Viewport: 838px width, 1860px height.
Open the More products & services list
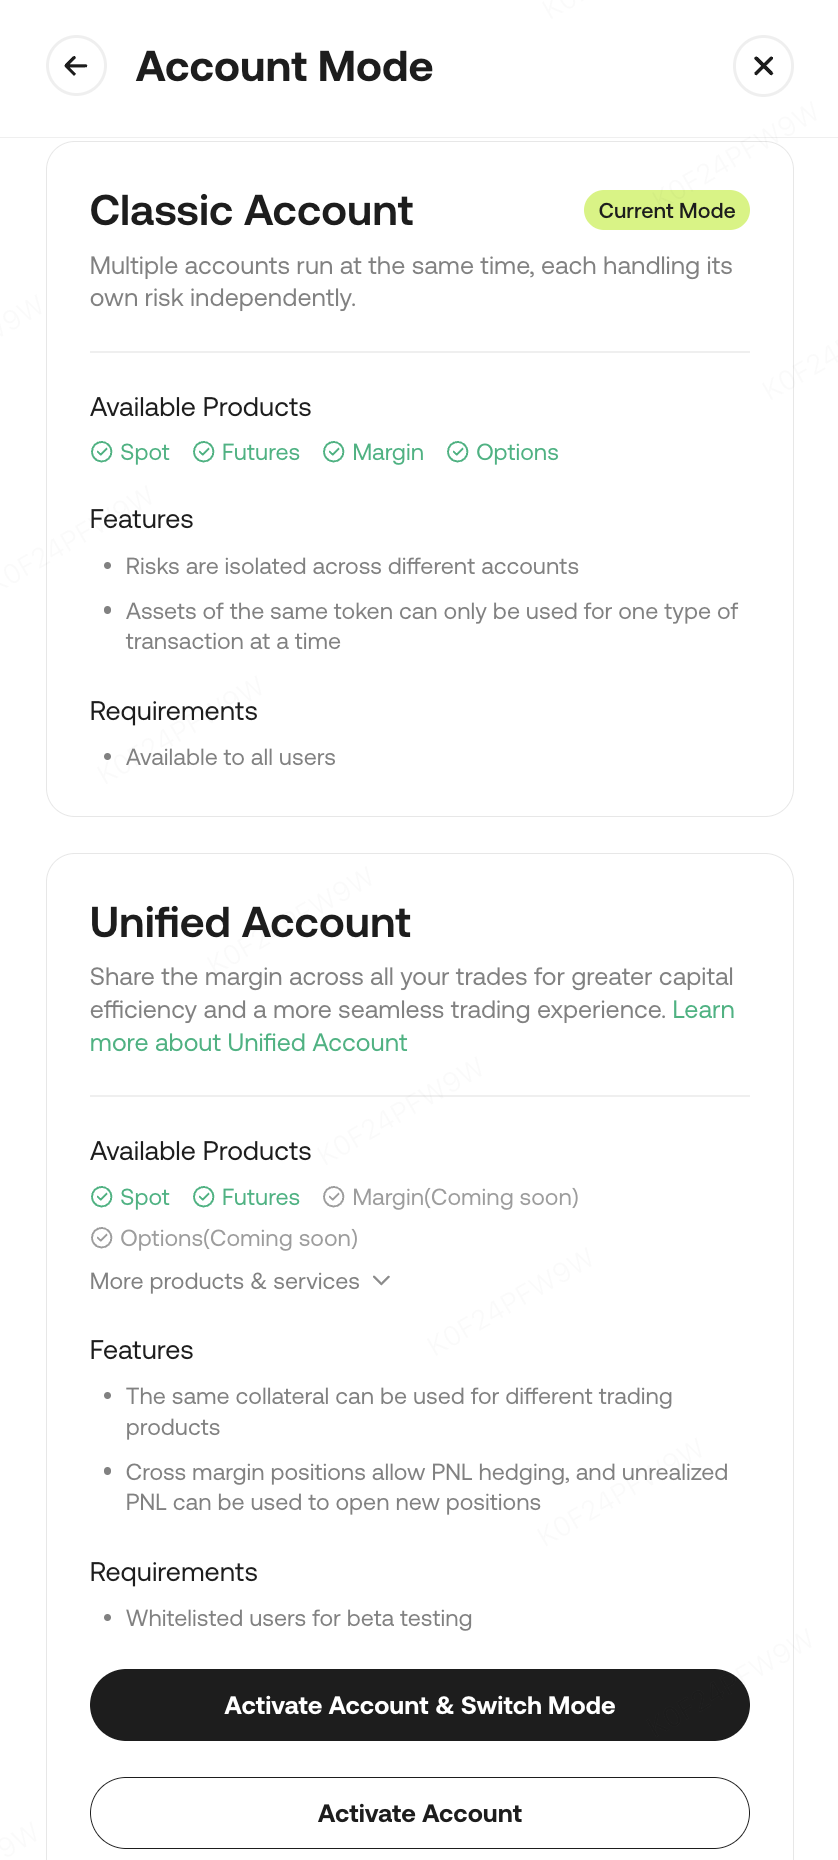click(225, 1281)
